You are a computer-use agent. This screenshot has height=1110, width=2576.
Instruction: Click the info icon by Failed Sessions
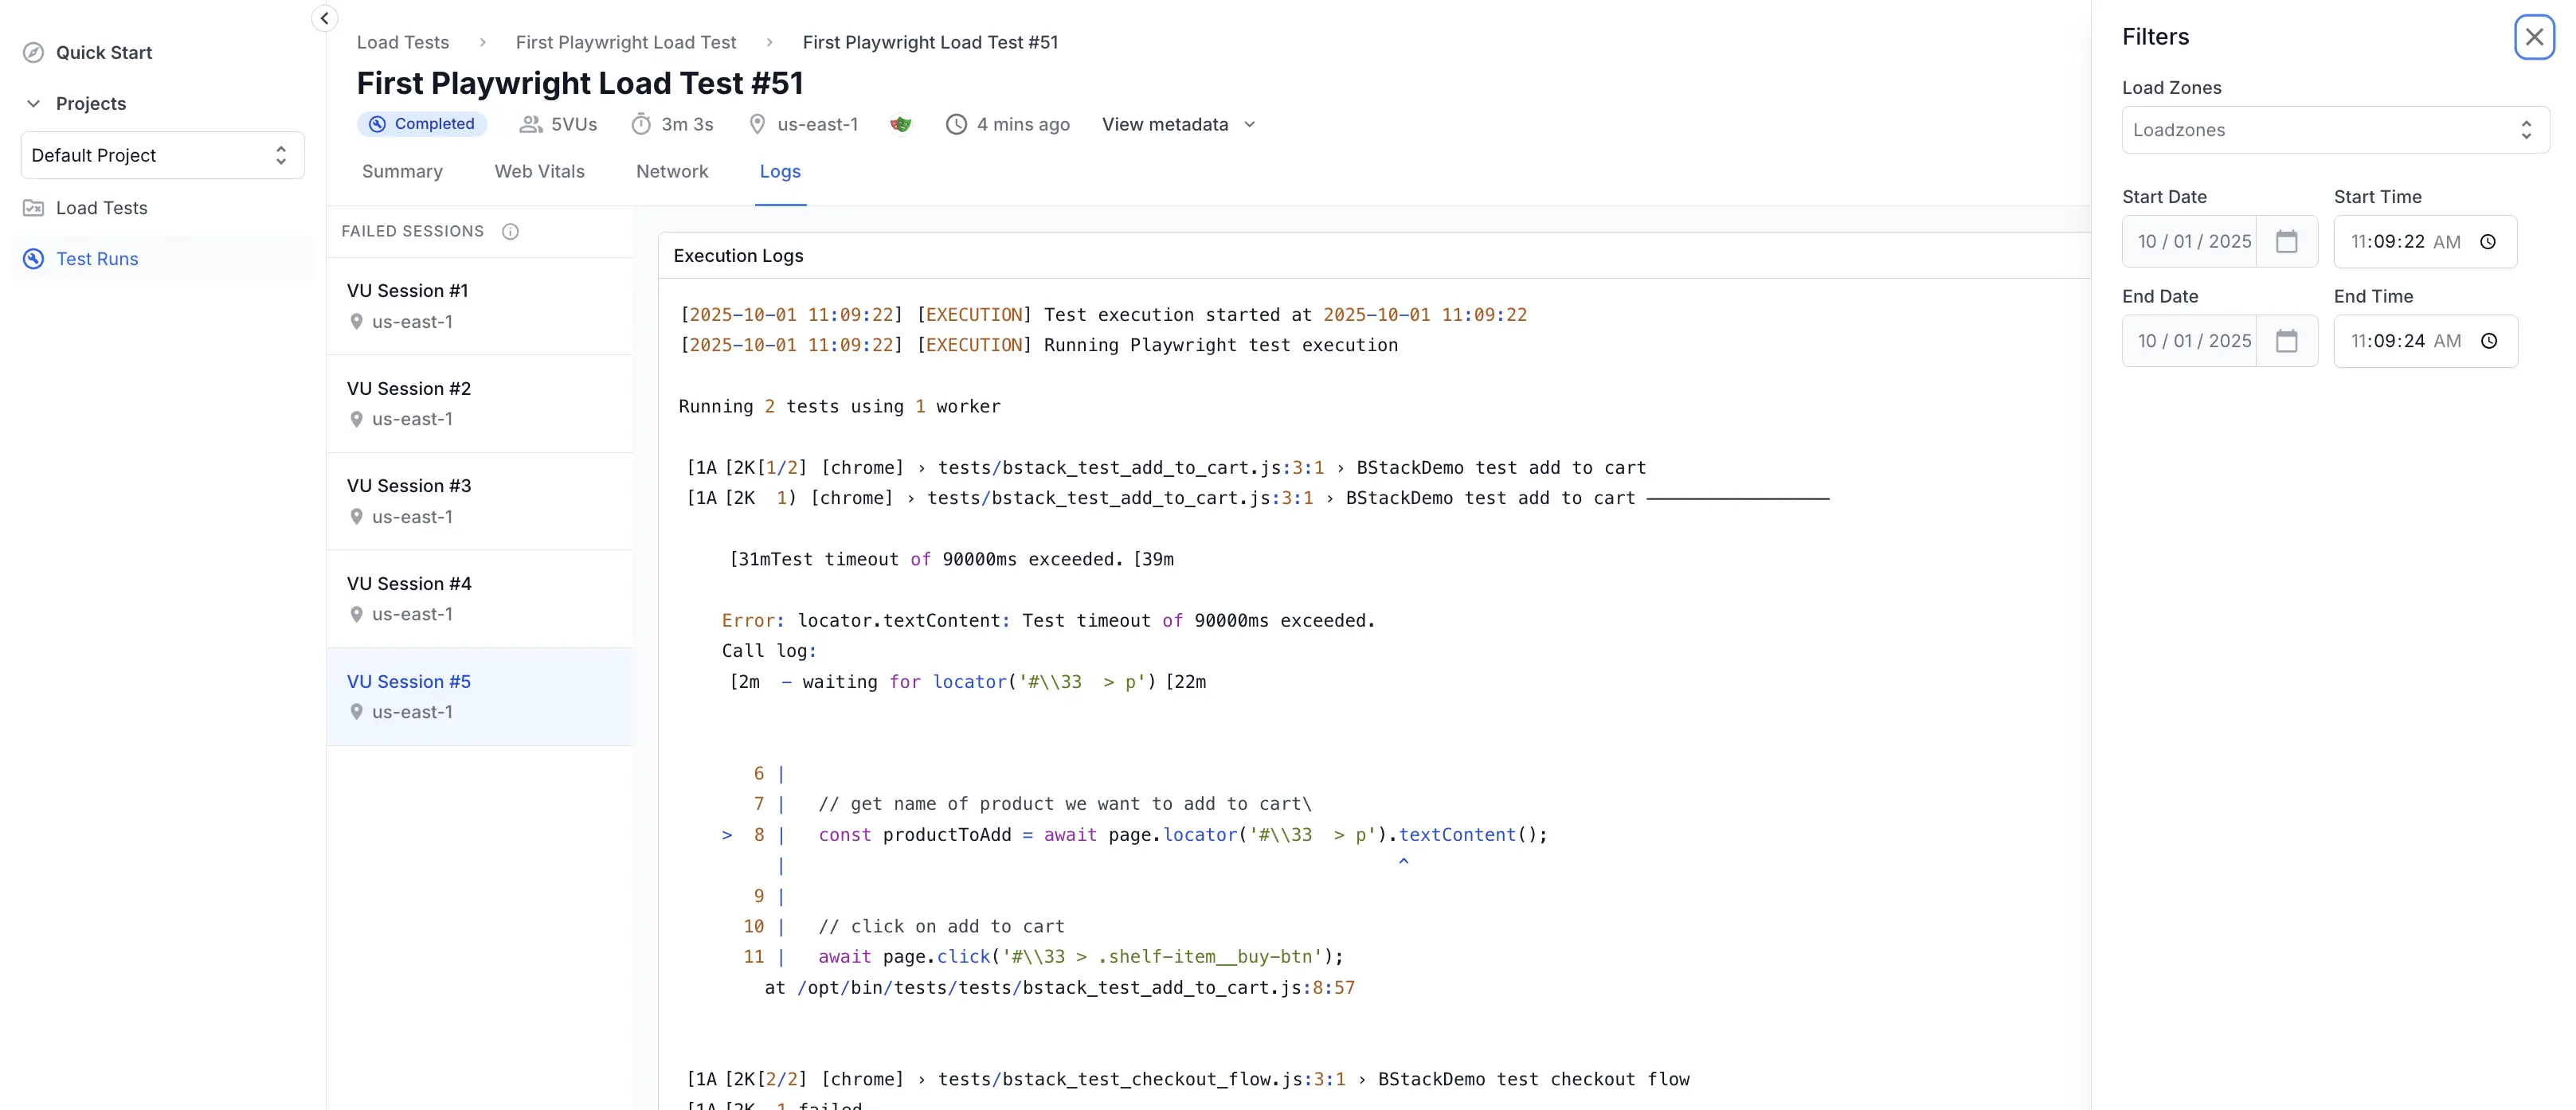510,231
